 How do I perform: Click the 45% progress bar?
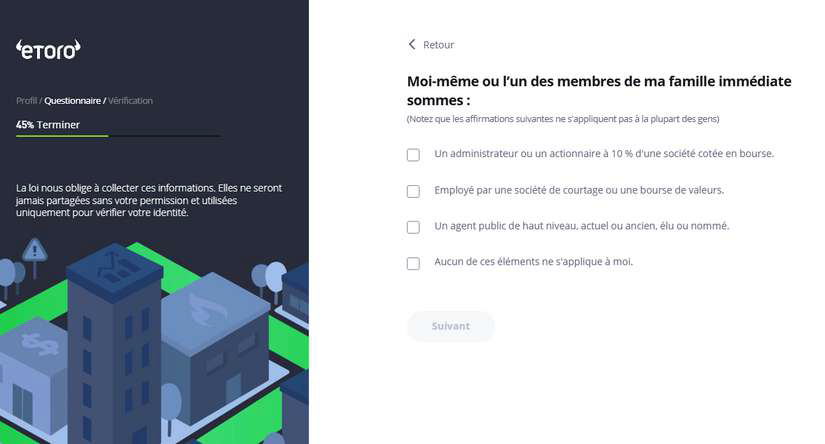118,136
